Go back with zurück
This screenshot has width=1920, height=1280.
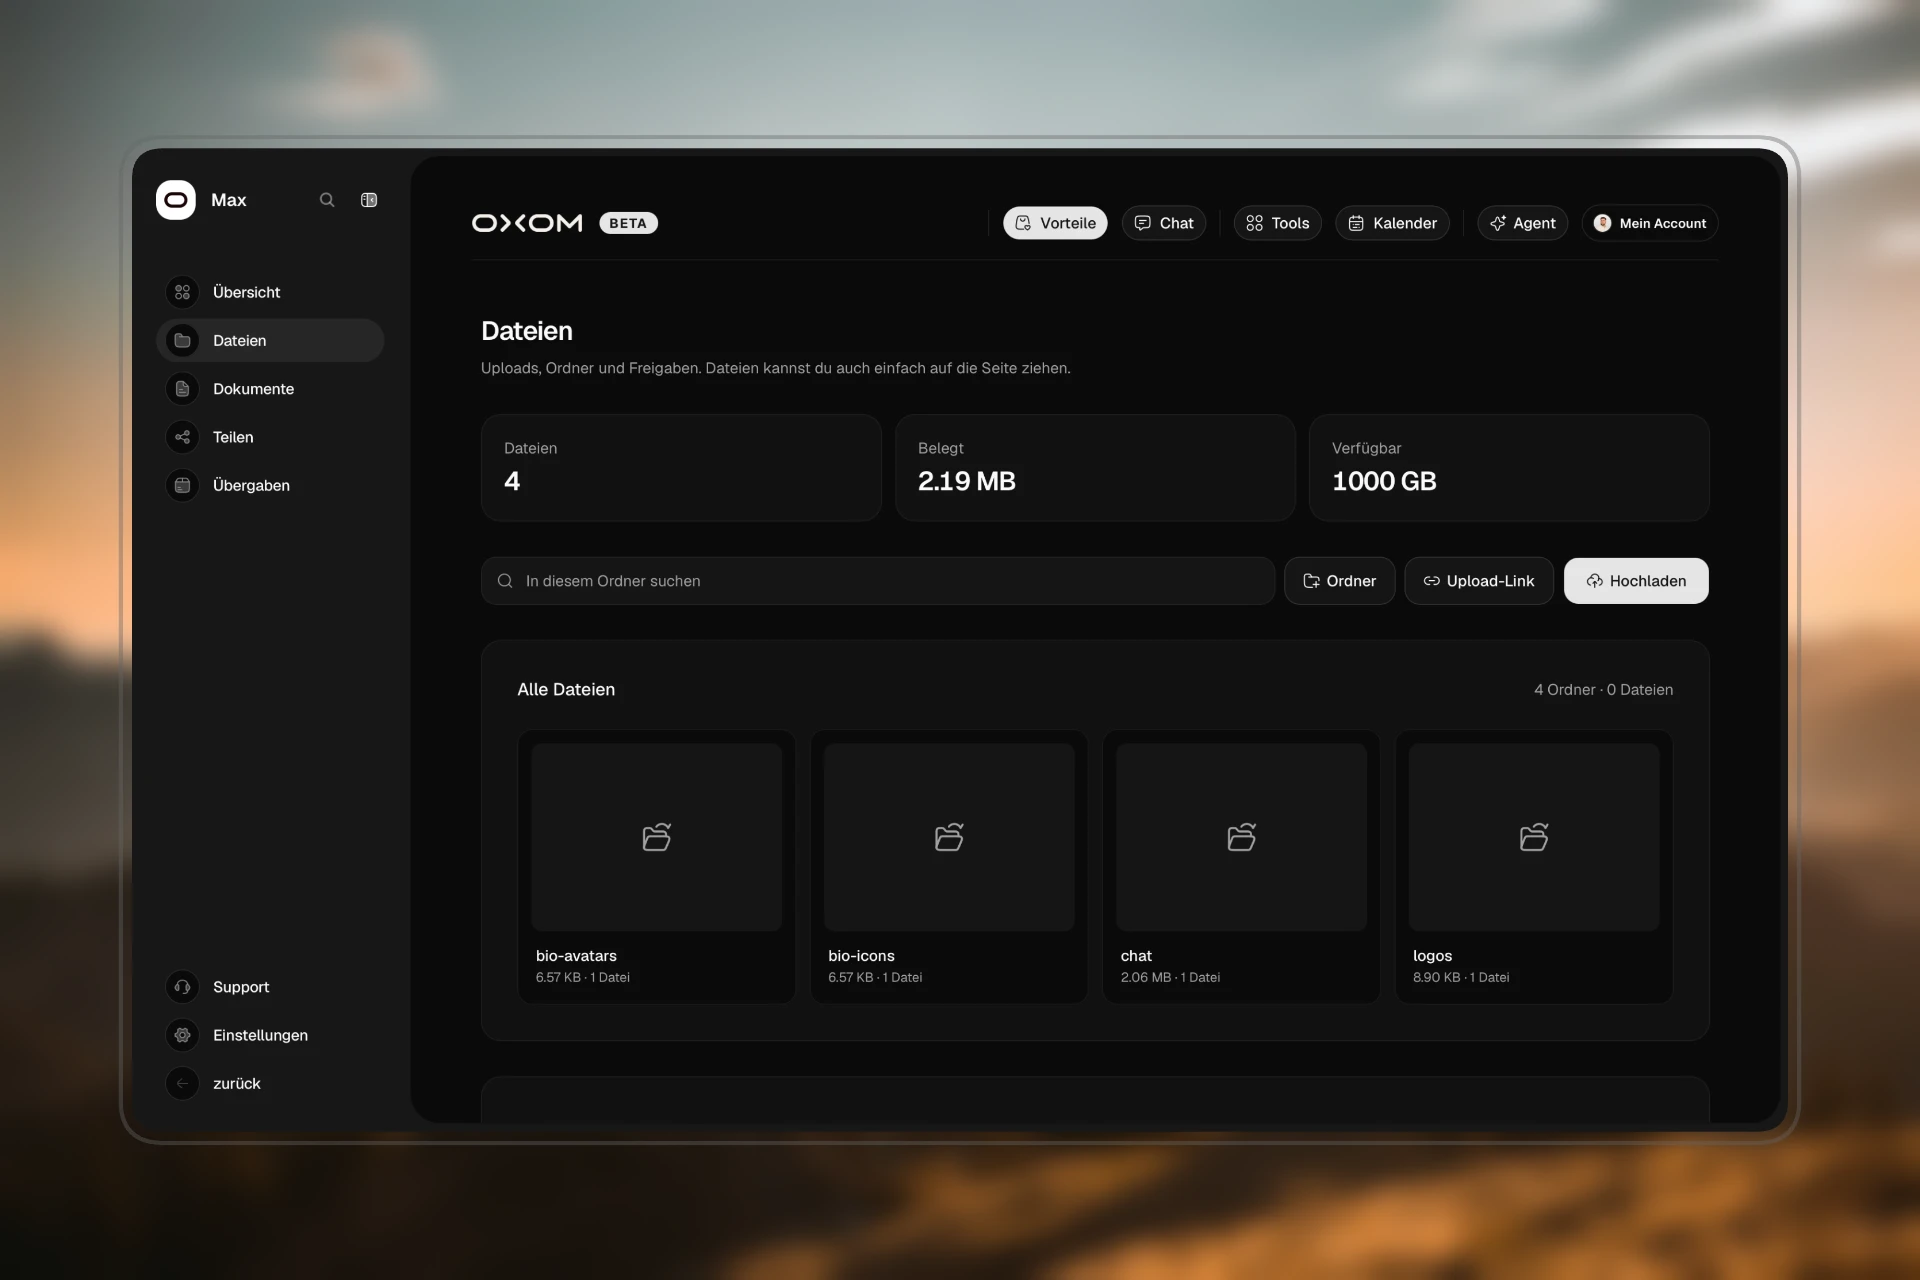pyautogui.click(x=270, y=1083)
